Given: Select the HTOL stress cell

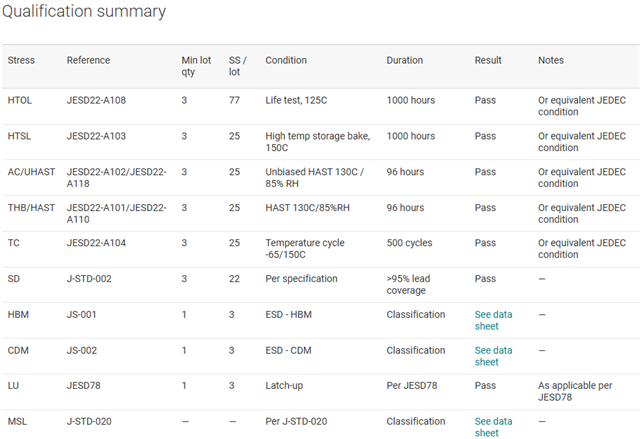Looking at the screenshot, I should pos(20,100).
